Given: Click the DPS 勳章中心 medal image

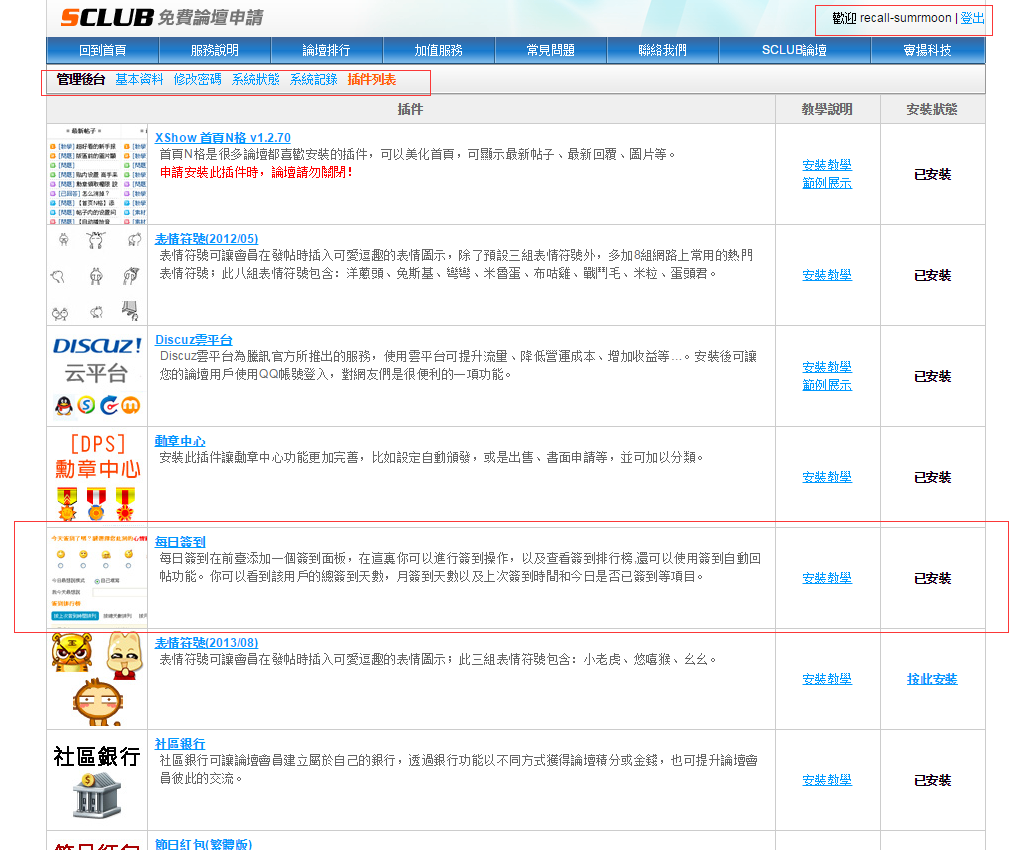Looking at the screenshot, I should click(x=97, y=477).
